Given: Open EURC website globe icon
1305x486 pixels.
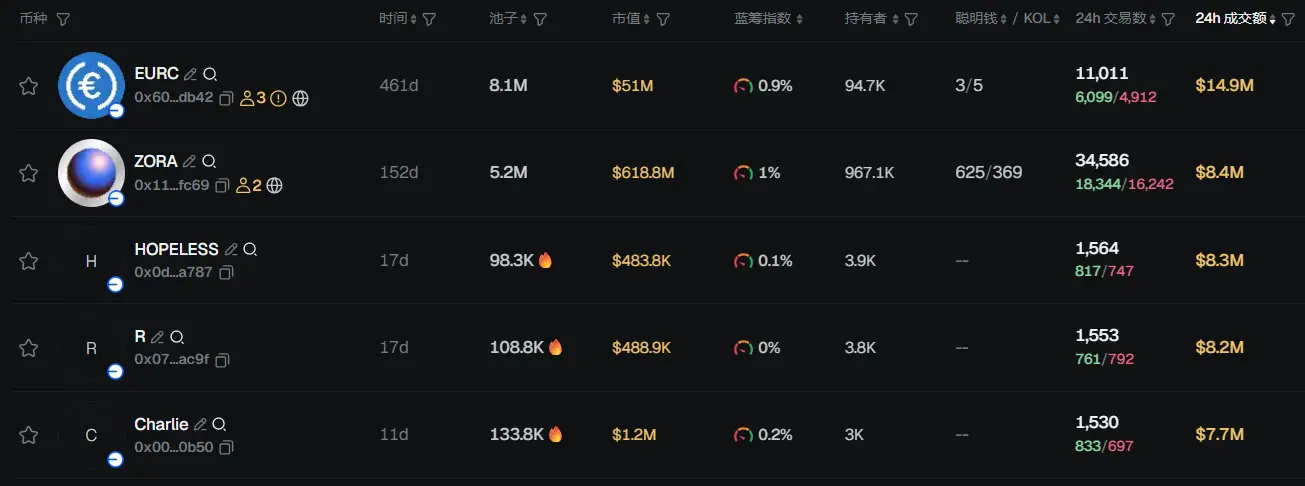Looking at the screenshot, I should coord(300,98).
